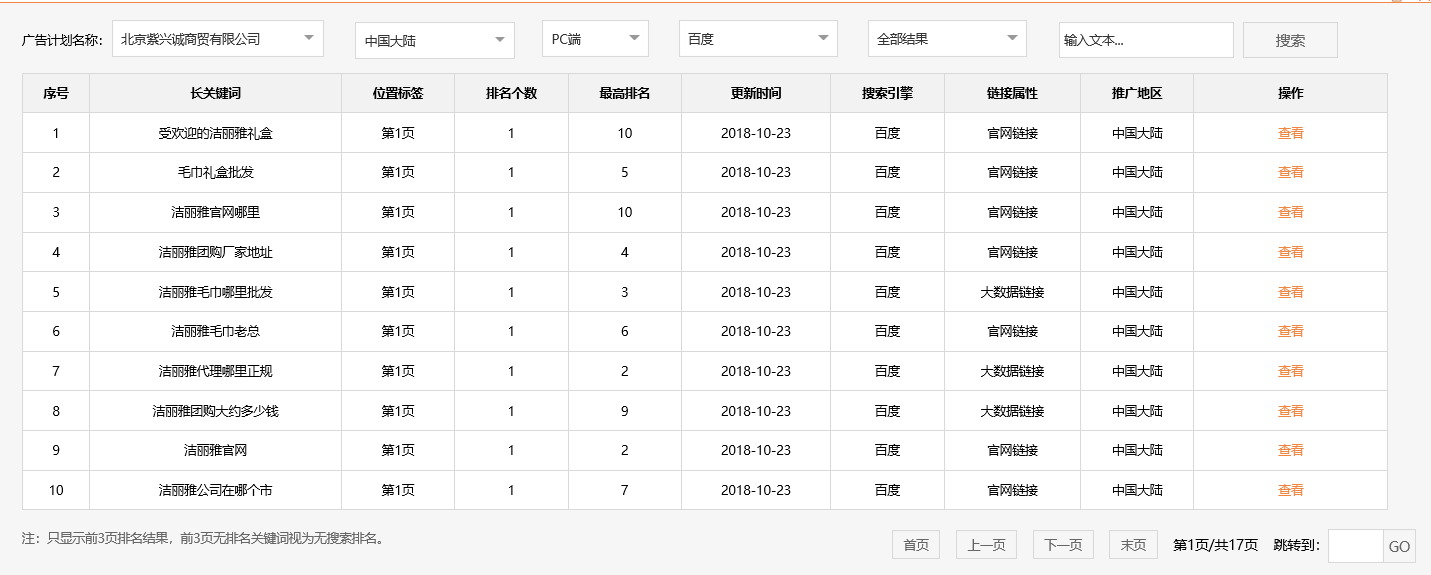Expand the 百度 search engine dropdown
The width and height of the screenshot is (1431, 575).
tap(758, 39)
